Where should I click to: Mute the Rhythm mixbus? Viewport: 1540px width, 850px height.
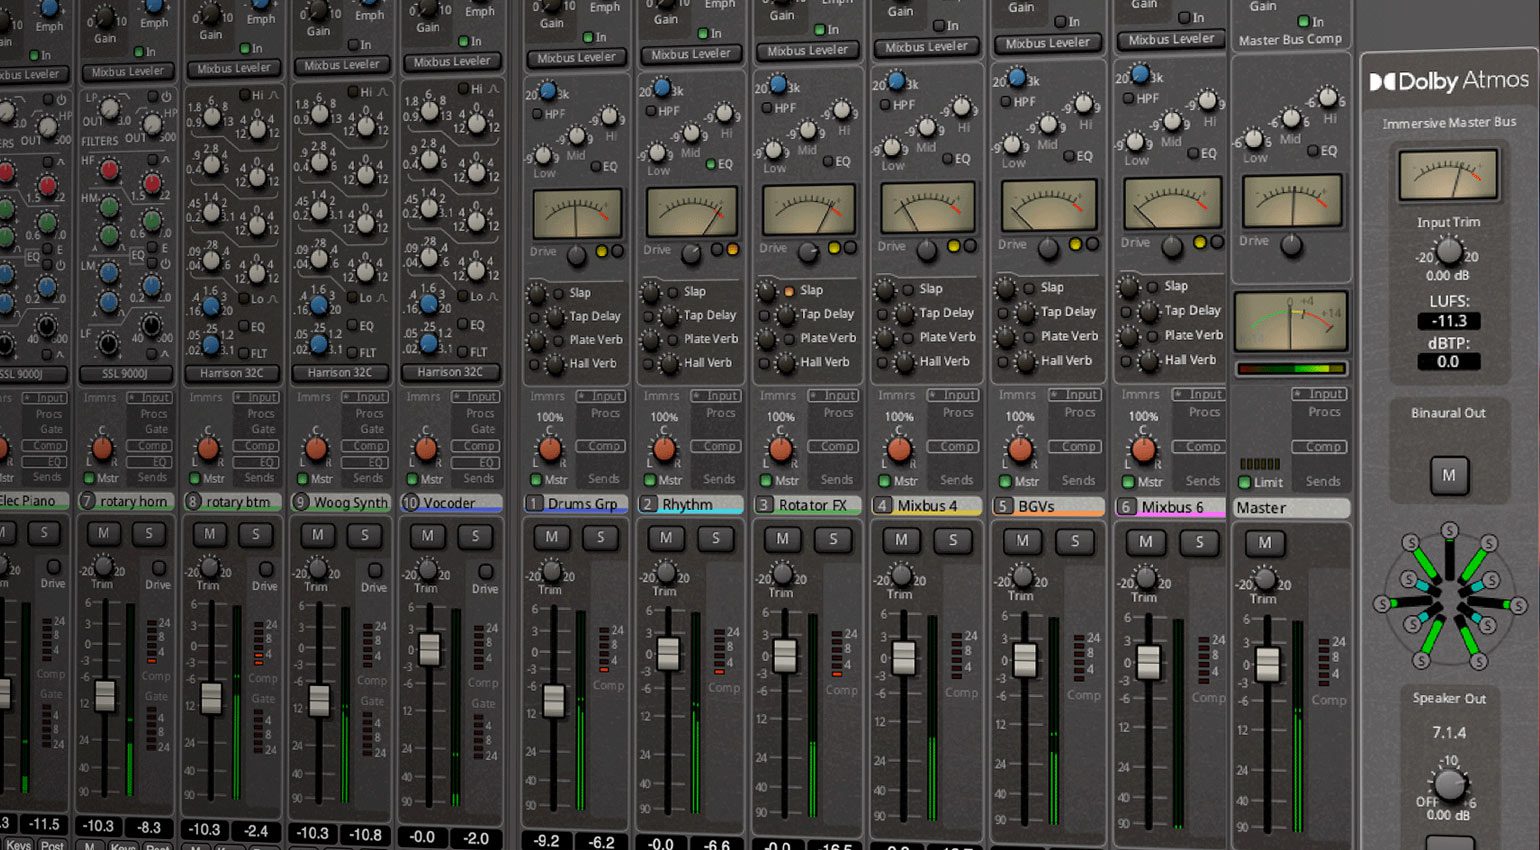pyautogui.click(x=666, y=538)
